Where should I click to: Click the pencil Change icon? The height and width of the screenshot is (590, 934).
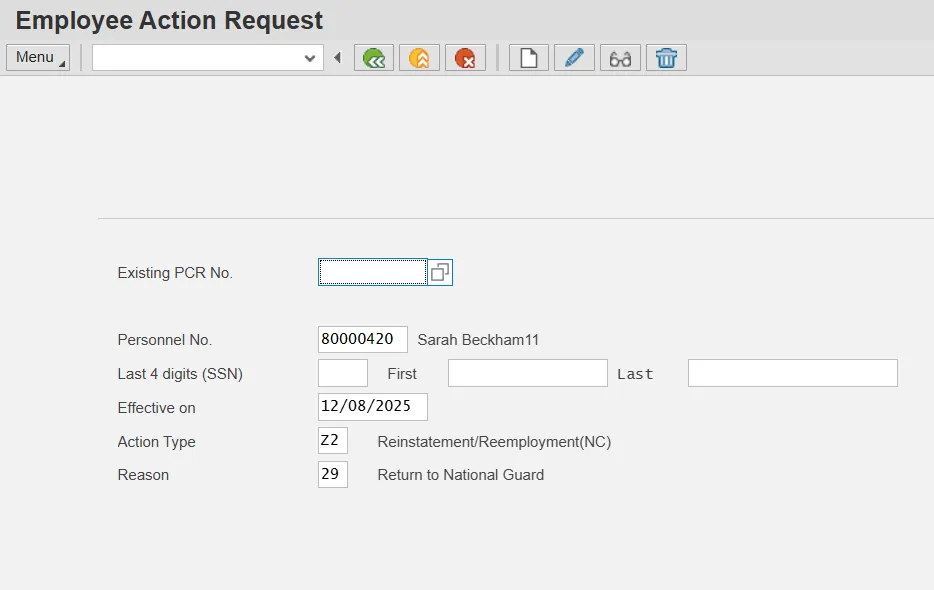point(574,58)
